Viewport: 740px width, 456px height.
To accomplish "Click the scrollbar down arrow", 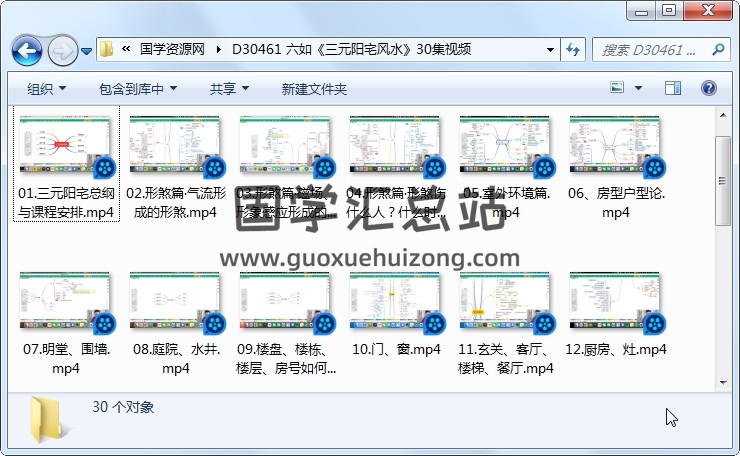I will (x=723, y=383).
